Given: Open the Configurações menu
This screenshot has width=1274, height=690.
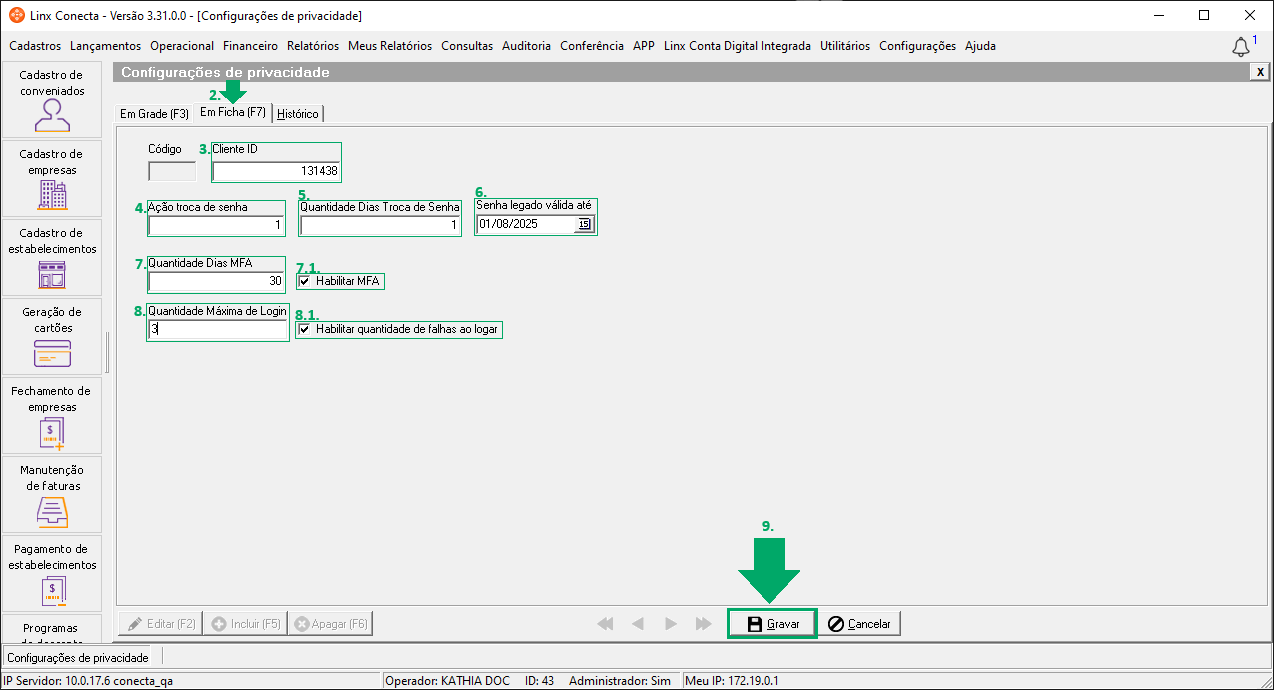Looking at the screenshot, I should pos(917,46).
